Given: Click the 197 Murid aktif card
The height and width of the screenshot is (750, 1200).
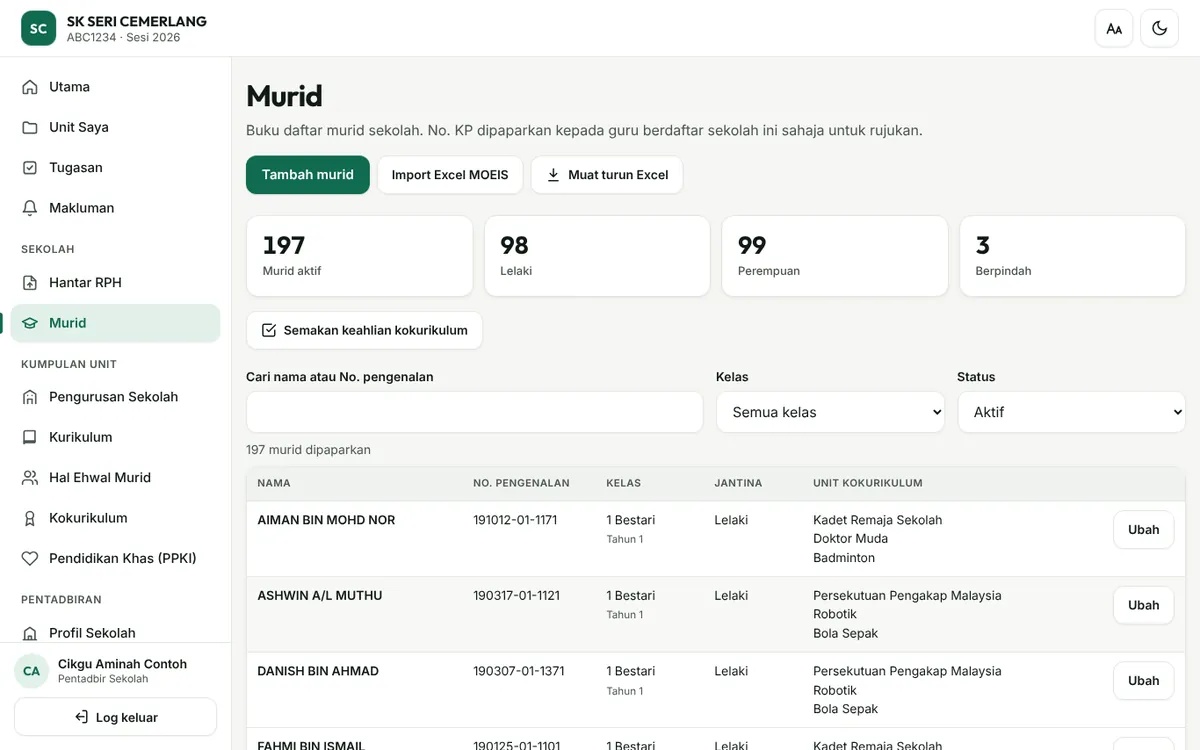Looking at the screenshot, I should tap(359, 256).
